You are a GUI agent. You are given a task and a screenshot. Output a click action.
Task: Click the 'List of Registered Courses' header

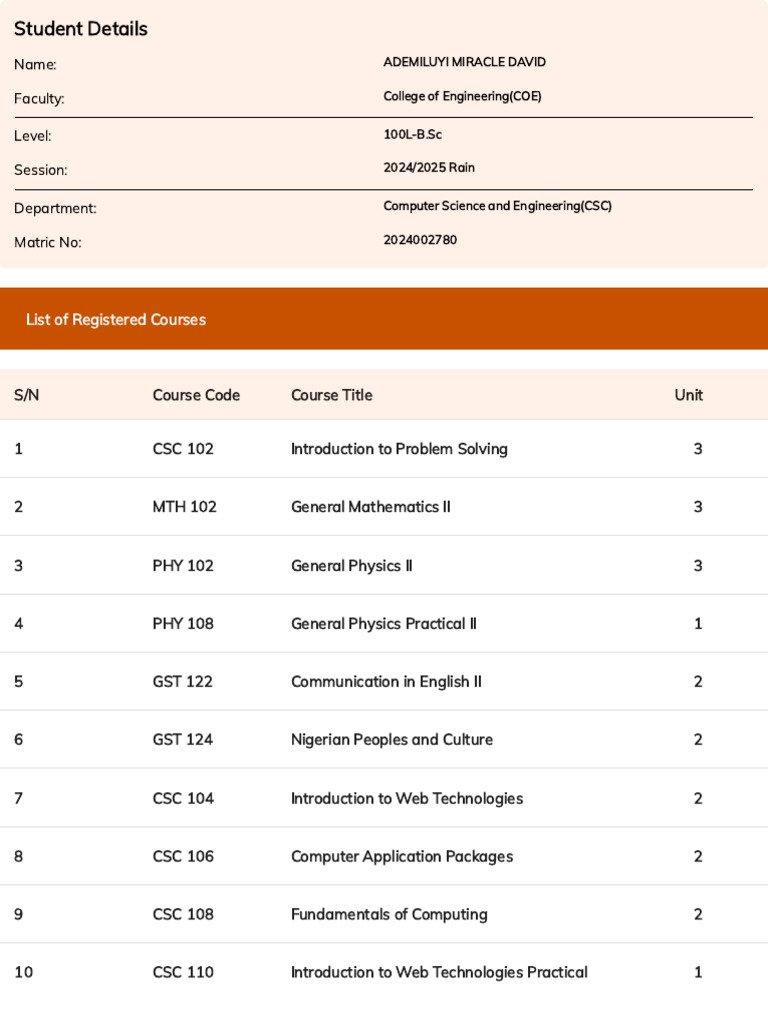[x=116, y=319]
